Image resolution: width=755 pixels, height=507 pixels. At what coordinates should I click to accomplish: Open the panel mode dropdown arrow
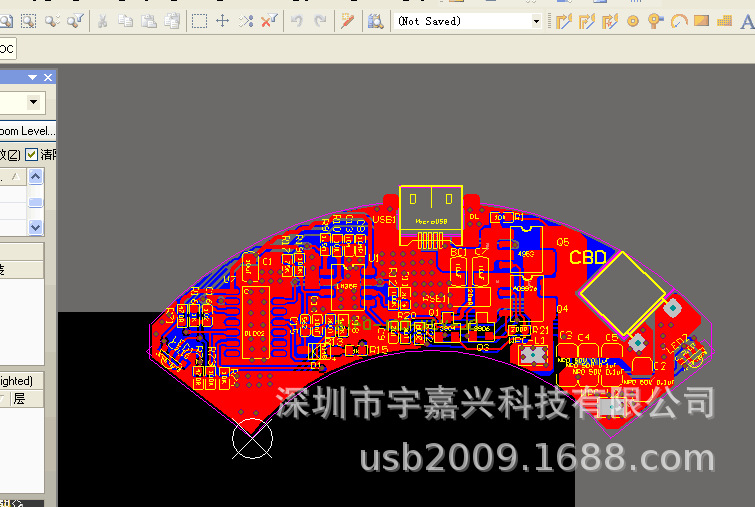click(x=33, y=102)
